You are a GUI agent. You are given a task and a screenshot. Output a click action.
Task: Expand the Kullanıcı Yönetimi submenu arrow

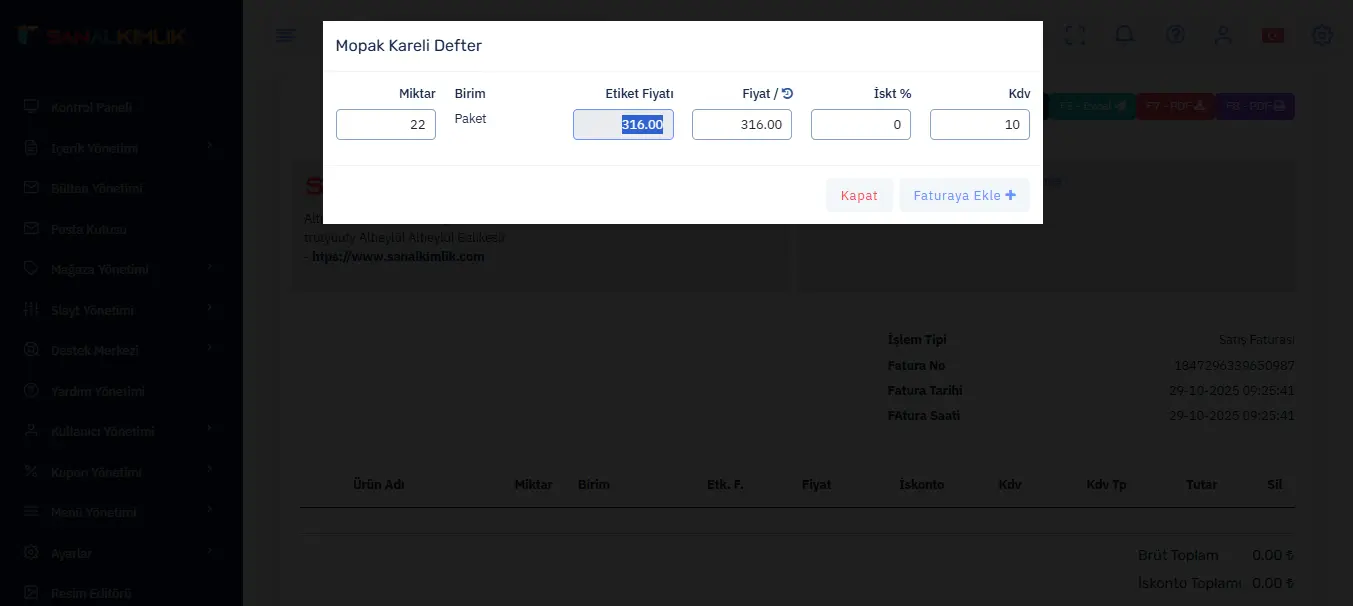point(210,431)
